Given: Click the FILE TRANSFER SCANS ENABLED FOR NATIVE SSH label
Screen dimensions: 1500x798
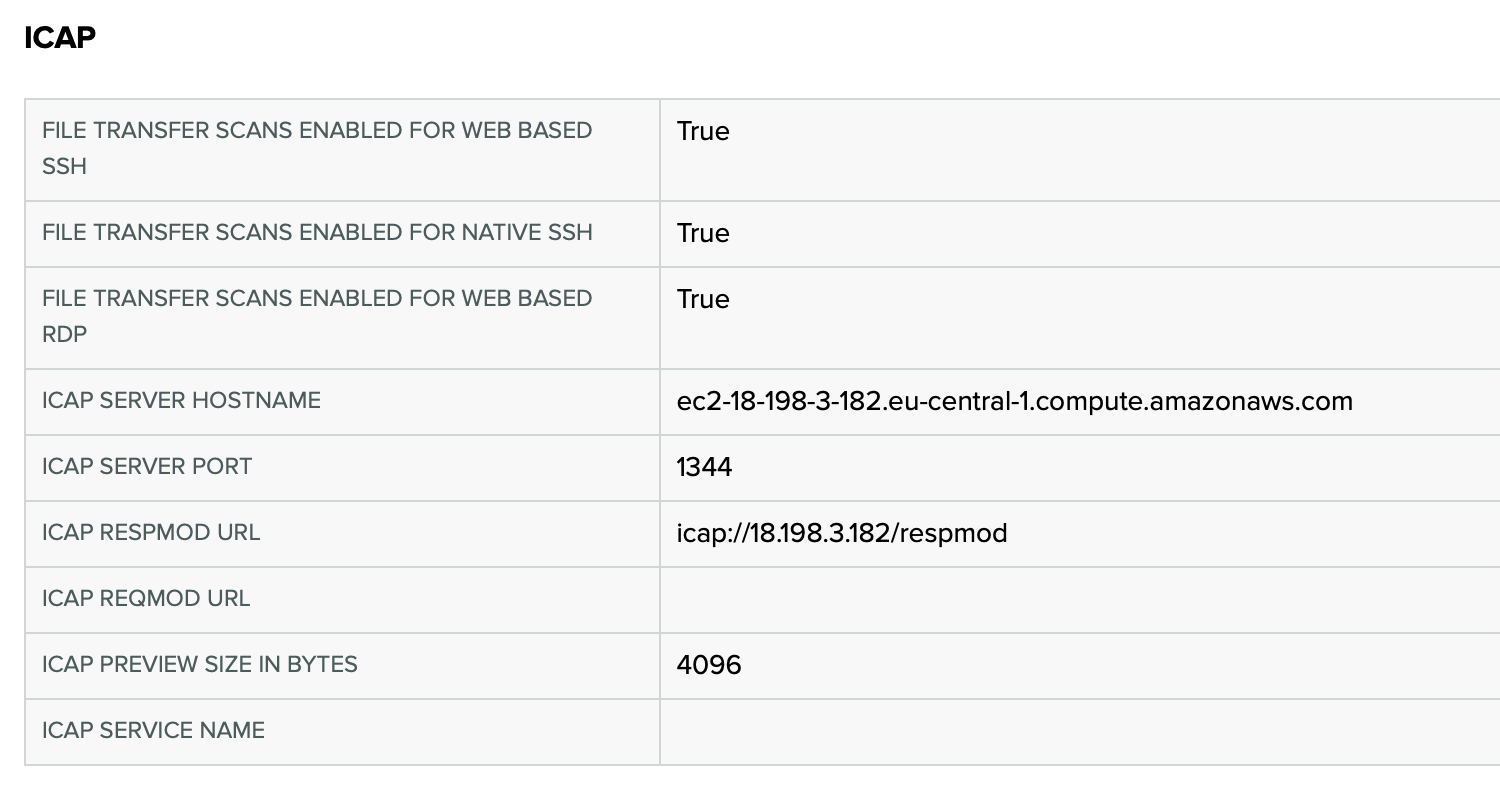Looking at the screenshot, I should pos(317,232).
